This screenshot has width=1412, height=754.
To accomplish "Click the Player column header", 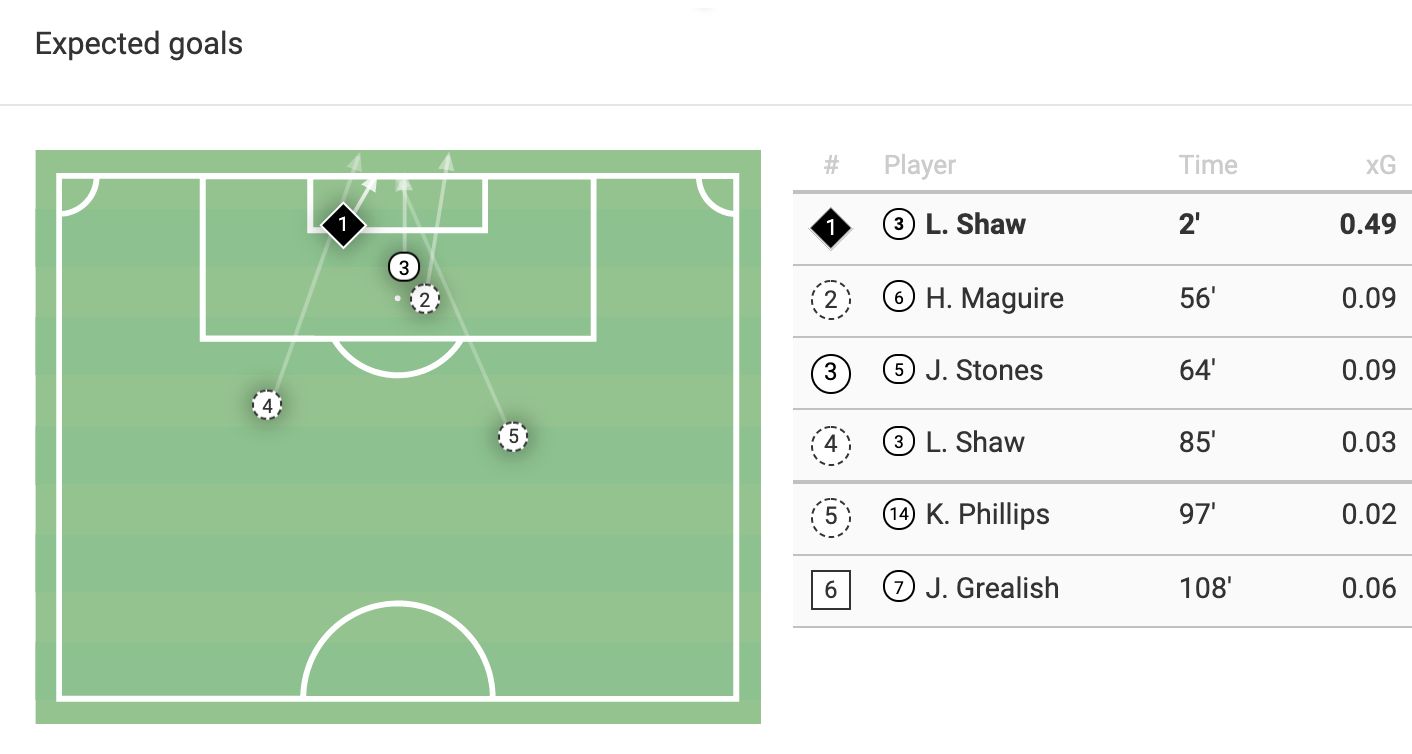I will coord(920,166).
